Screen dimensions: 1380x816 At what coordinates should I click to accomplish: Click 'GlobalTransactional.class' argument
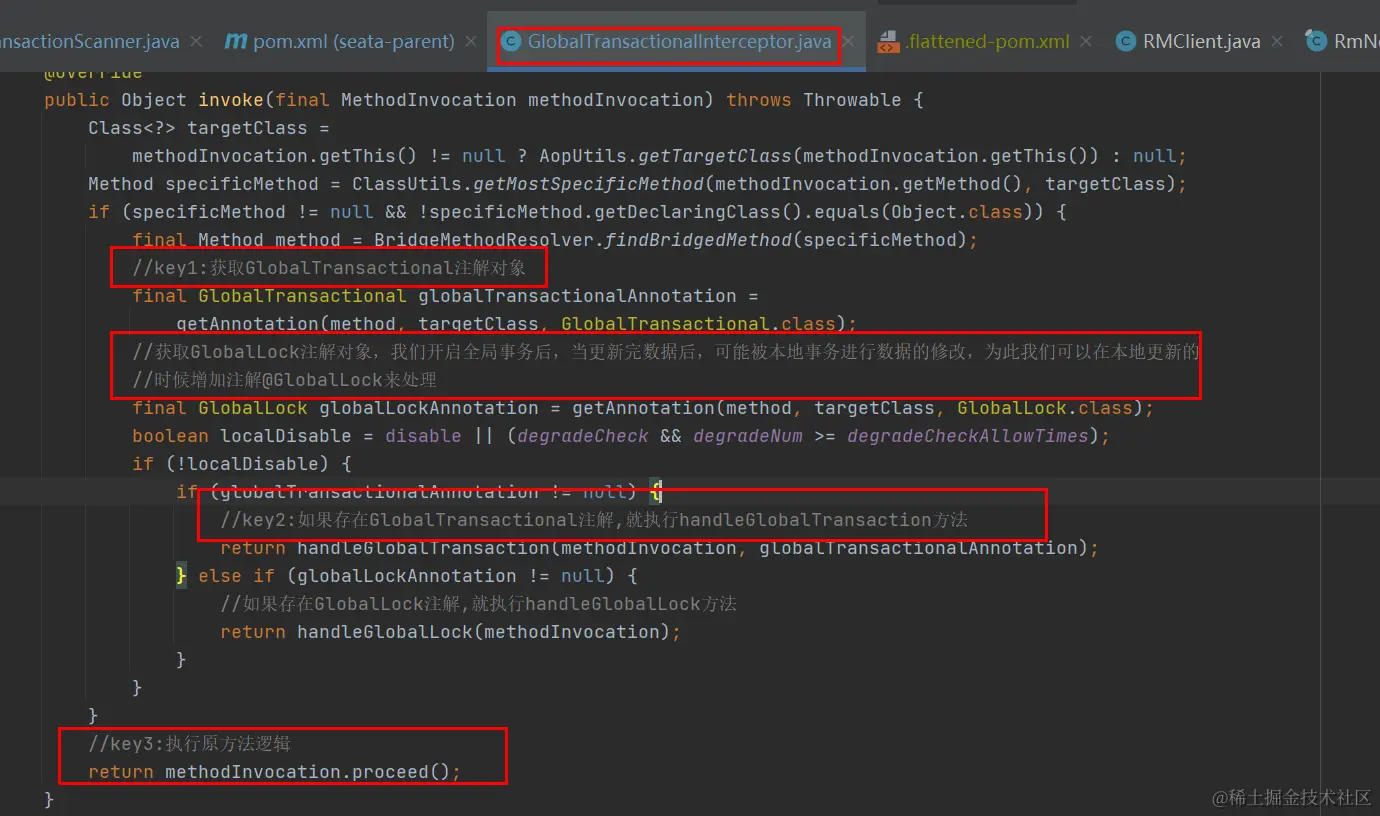pos(698,324)
